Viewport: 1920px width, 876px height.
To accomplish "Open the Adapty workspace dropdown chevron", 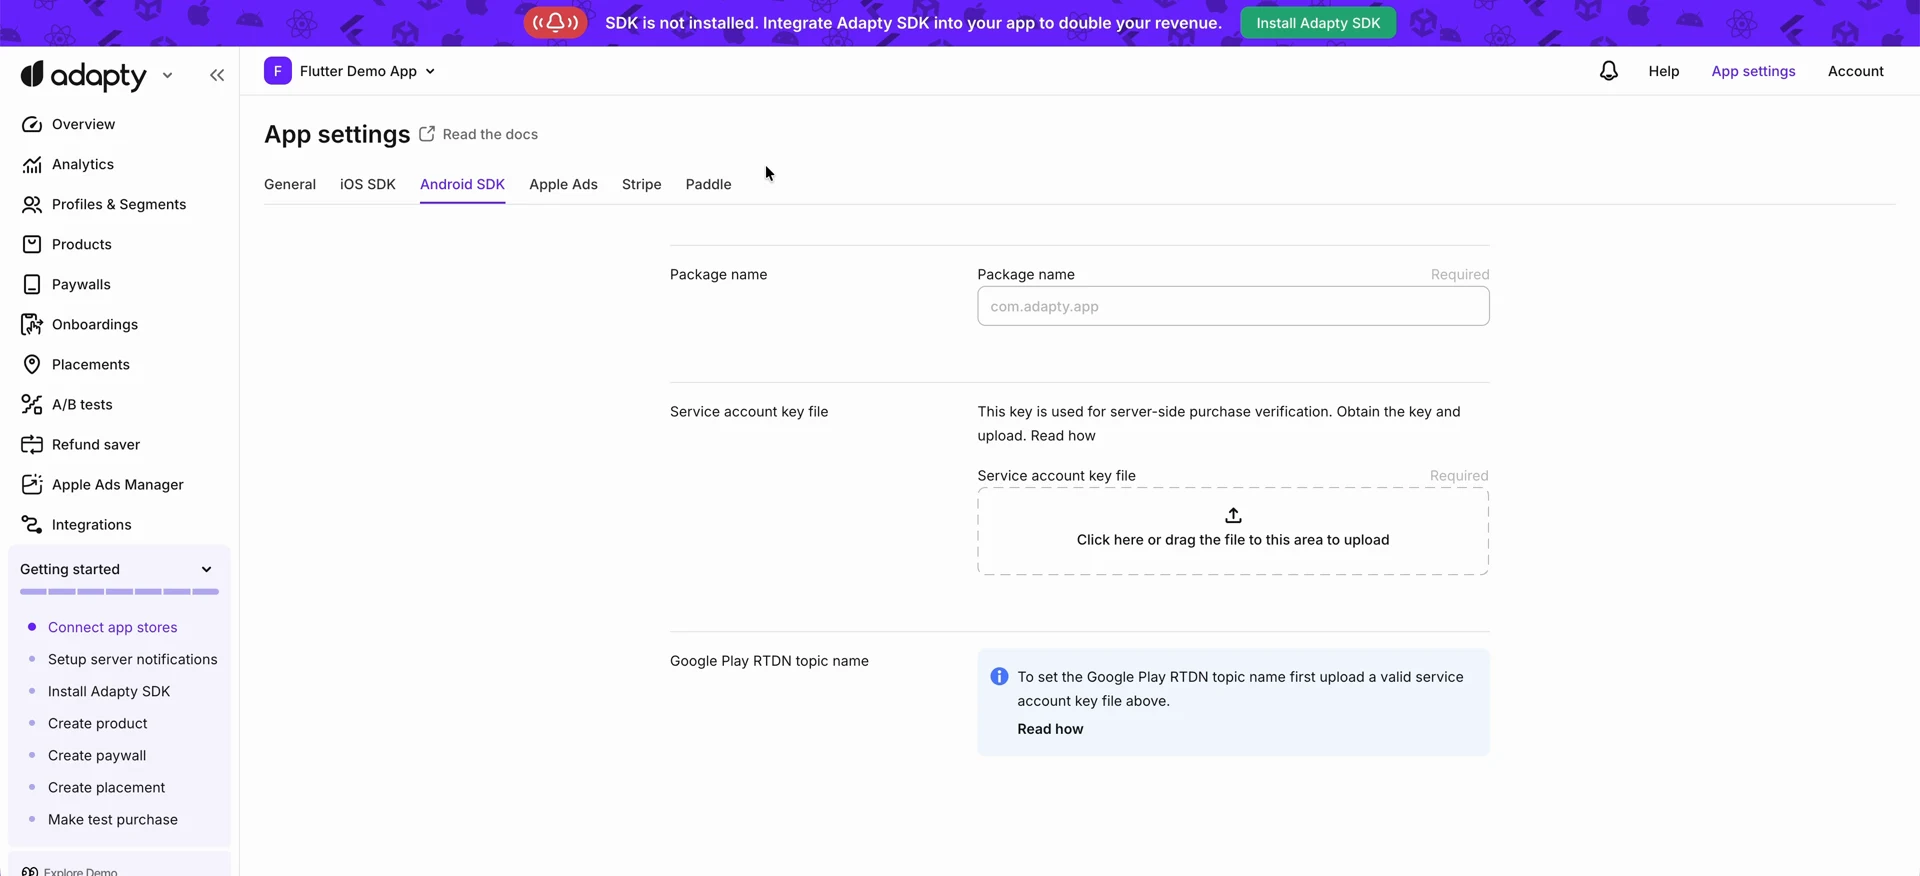I will pyautogui.click(x=167, y=75).
